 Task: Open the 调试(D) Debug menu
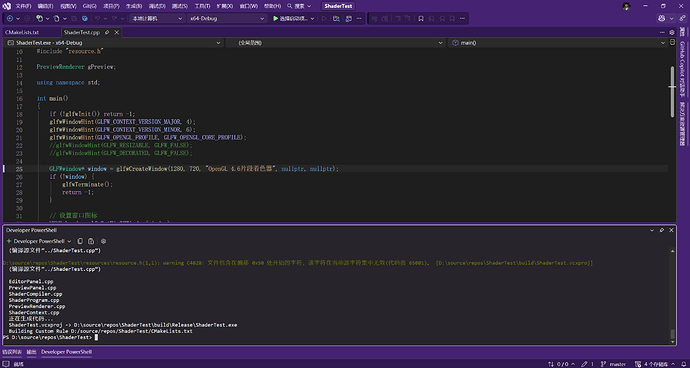click(x=156, y=6)
